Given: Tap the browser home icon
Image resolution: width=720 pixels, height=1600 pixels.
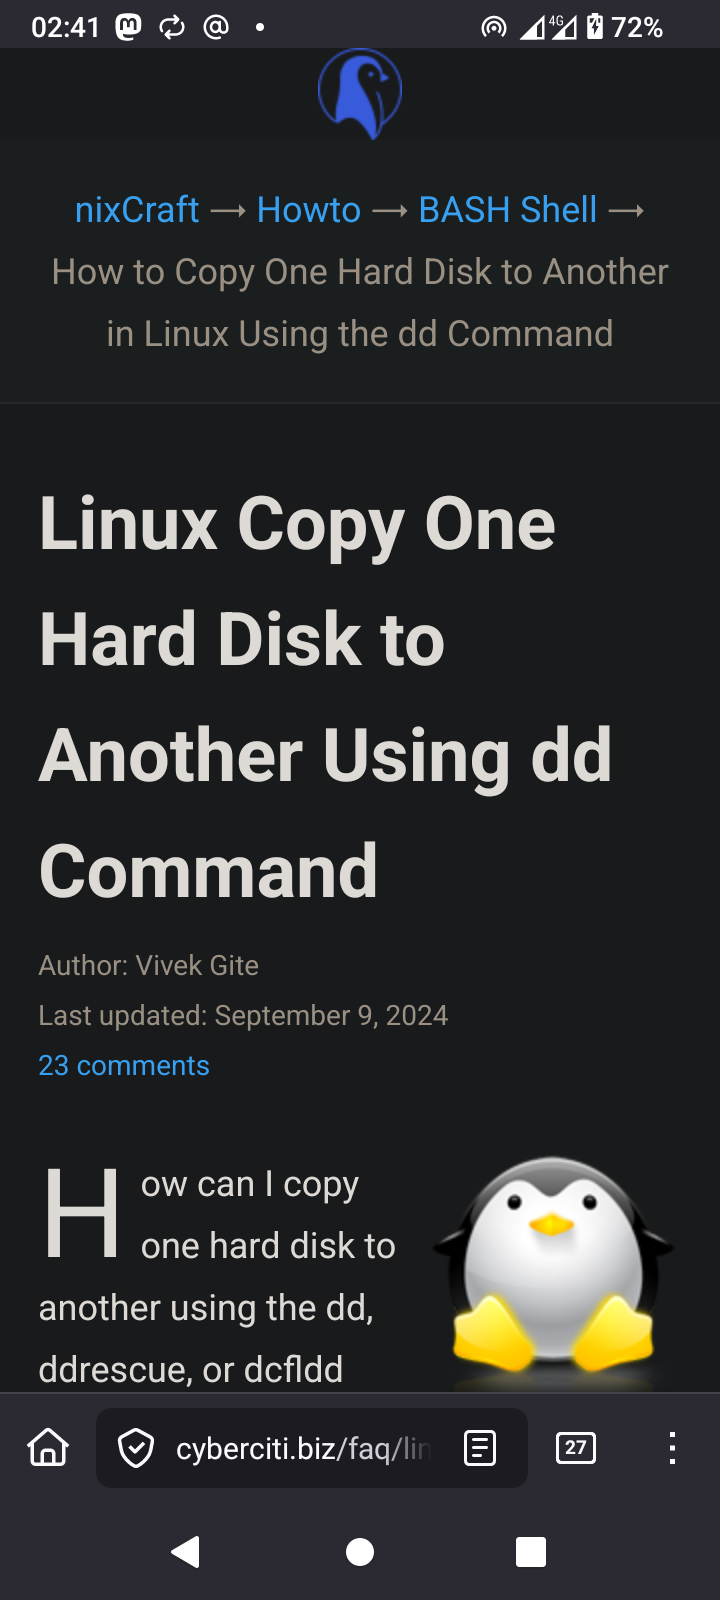Looking at the screenshot, I should pos(48,1447).
